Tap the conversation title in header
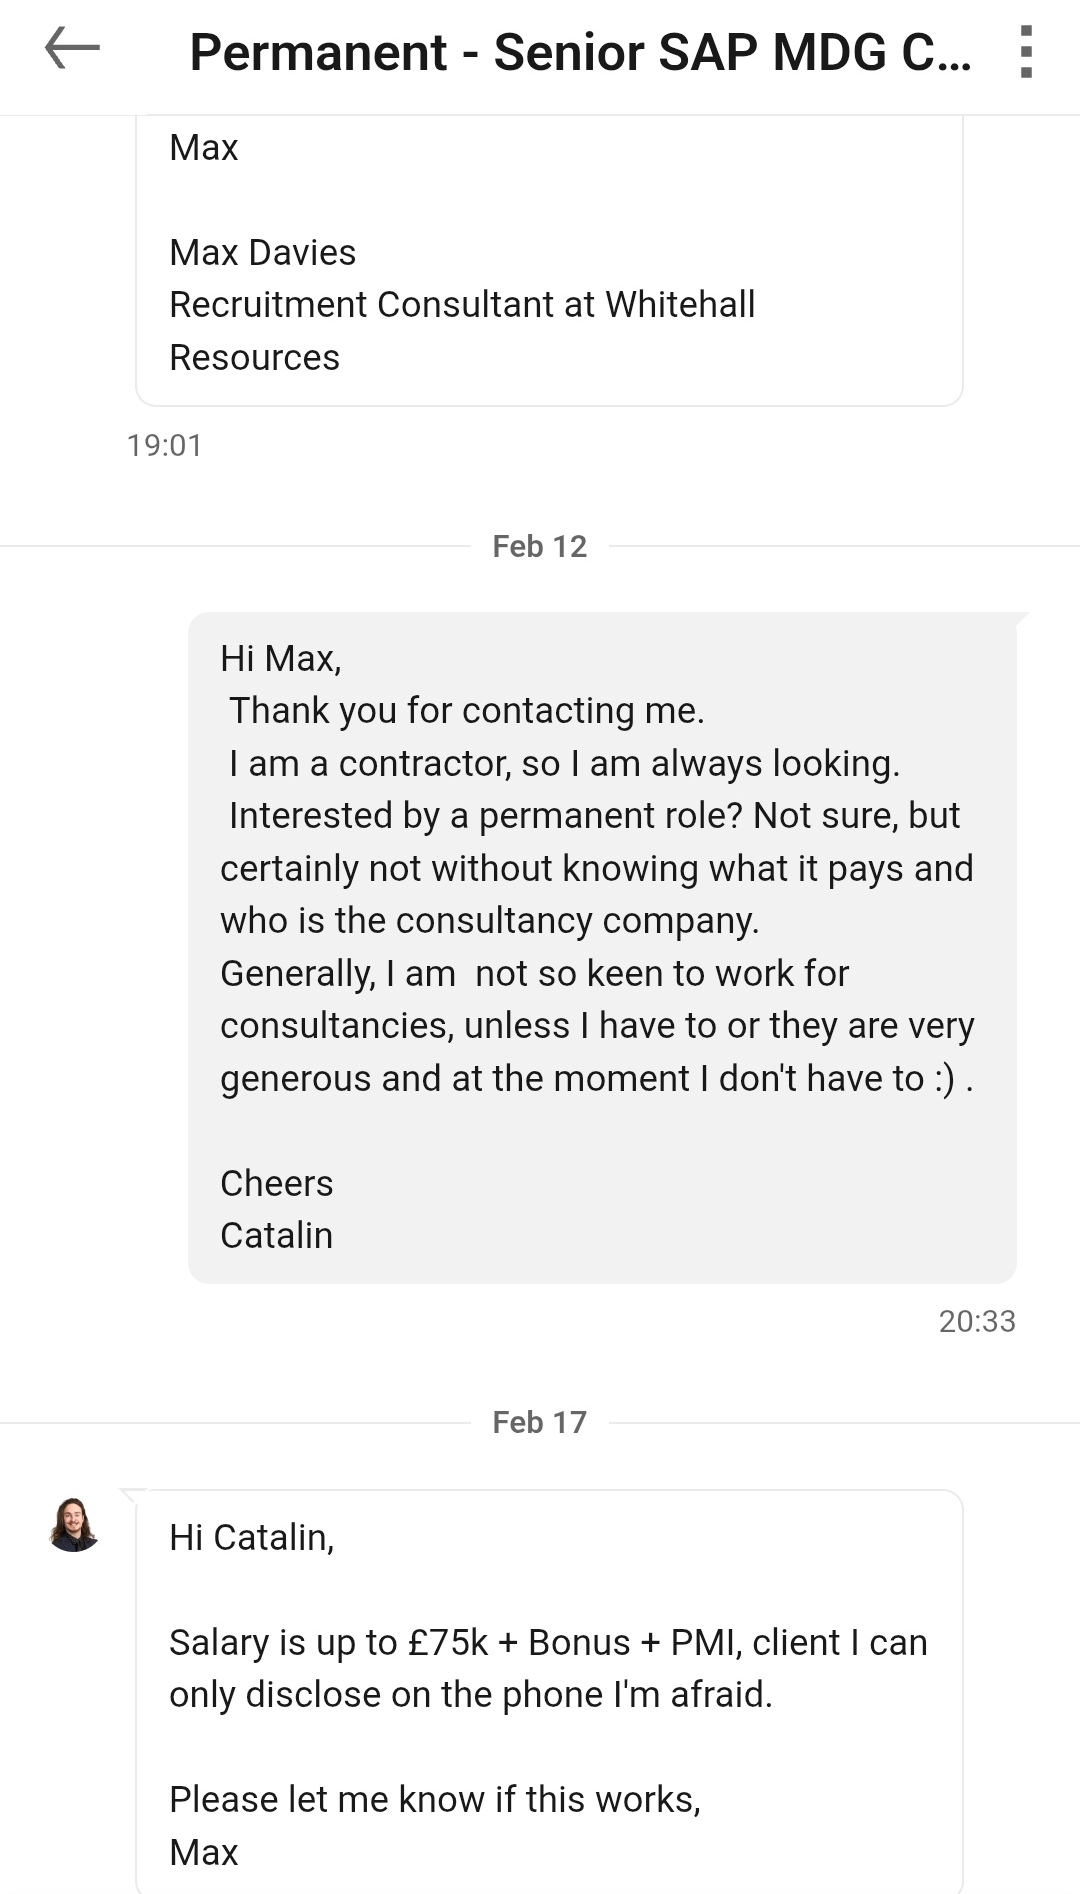Viewport: 1080px width, 1894px height. coord(580,52)
